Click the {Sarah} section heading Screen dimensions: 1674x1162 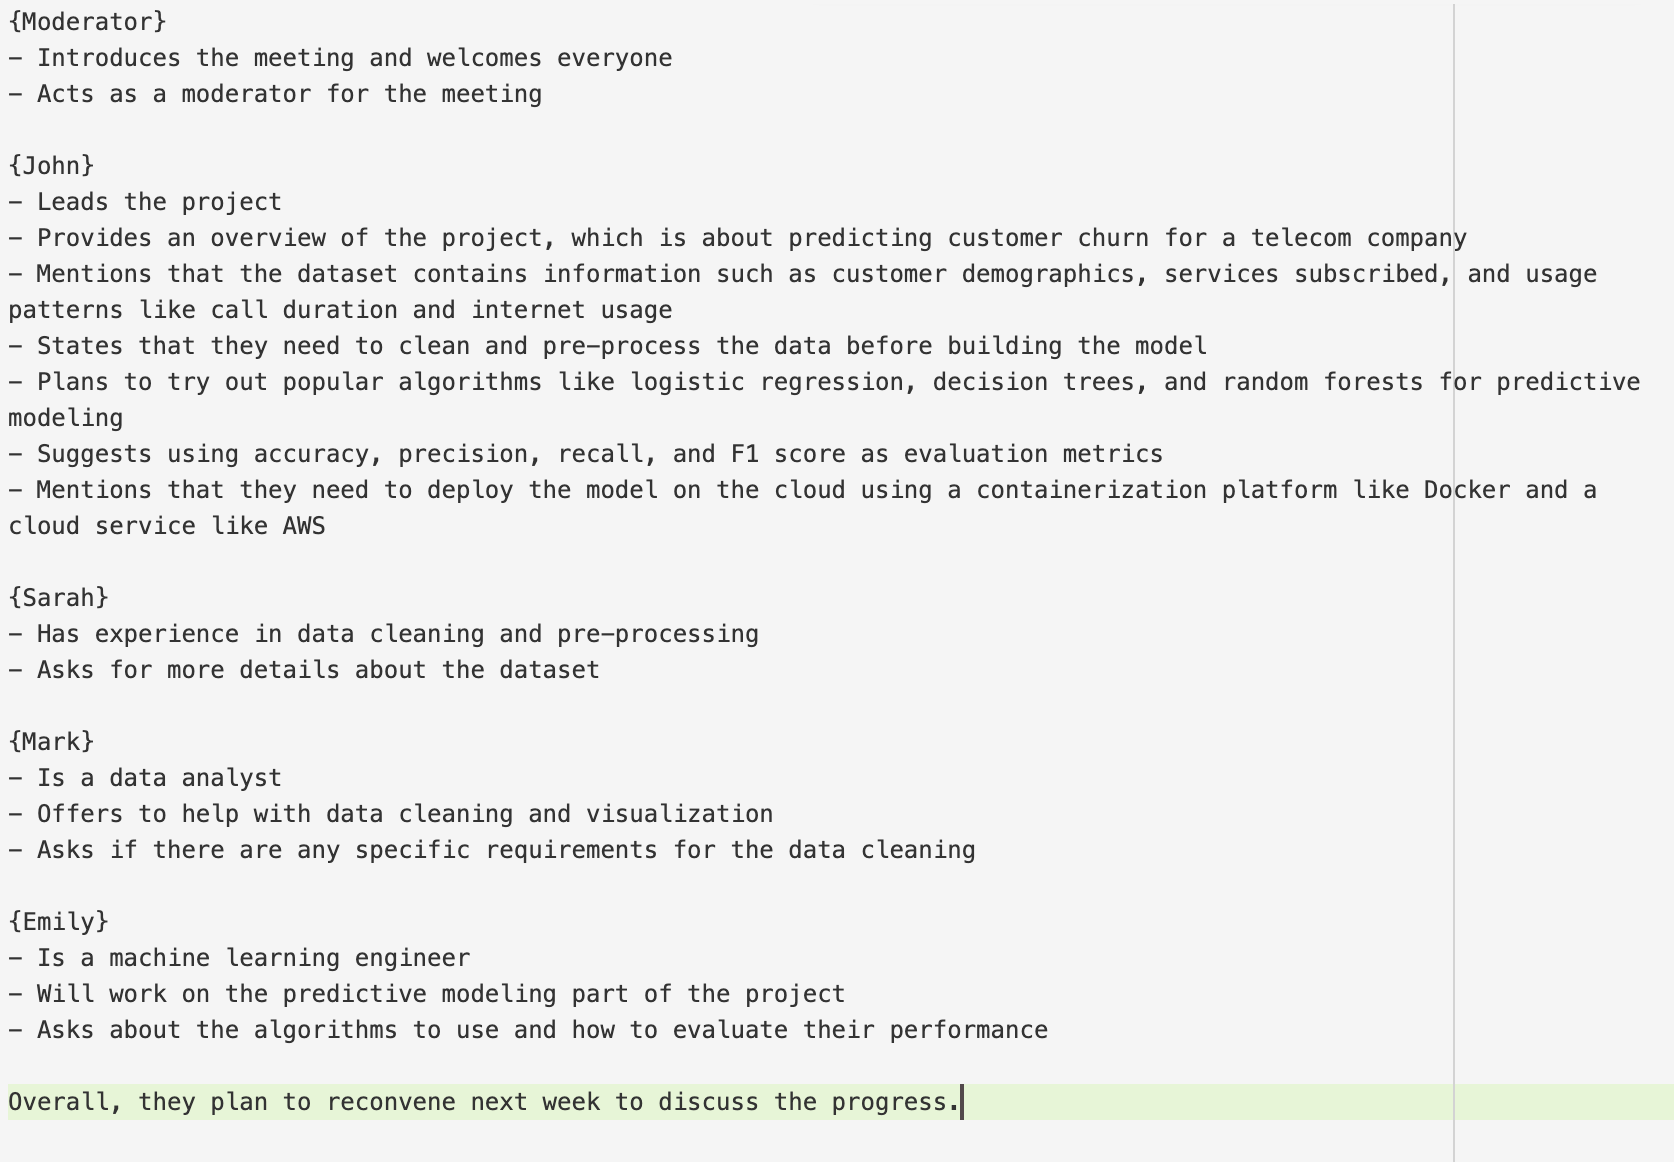click(58, 598)
